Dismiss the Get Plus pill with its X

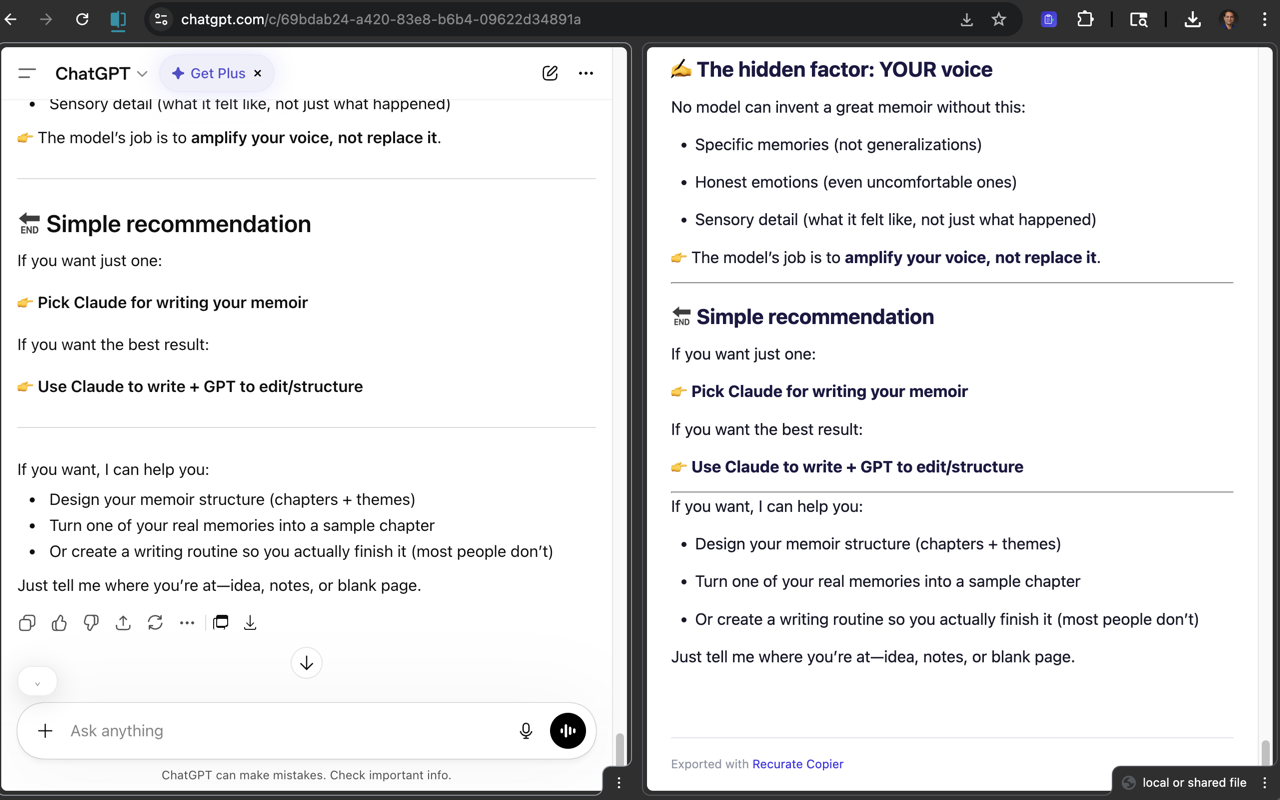257,72
